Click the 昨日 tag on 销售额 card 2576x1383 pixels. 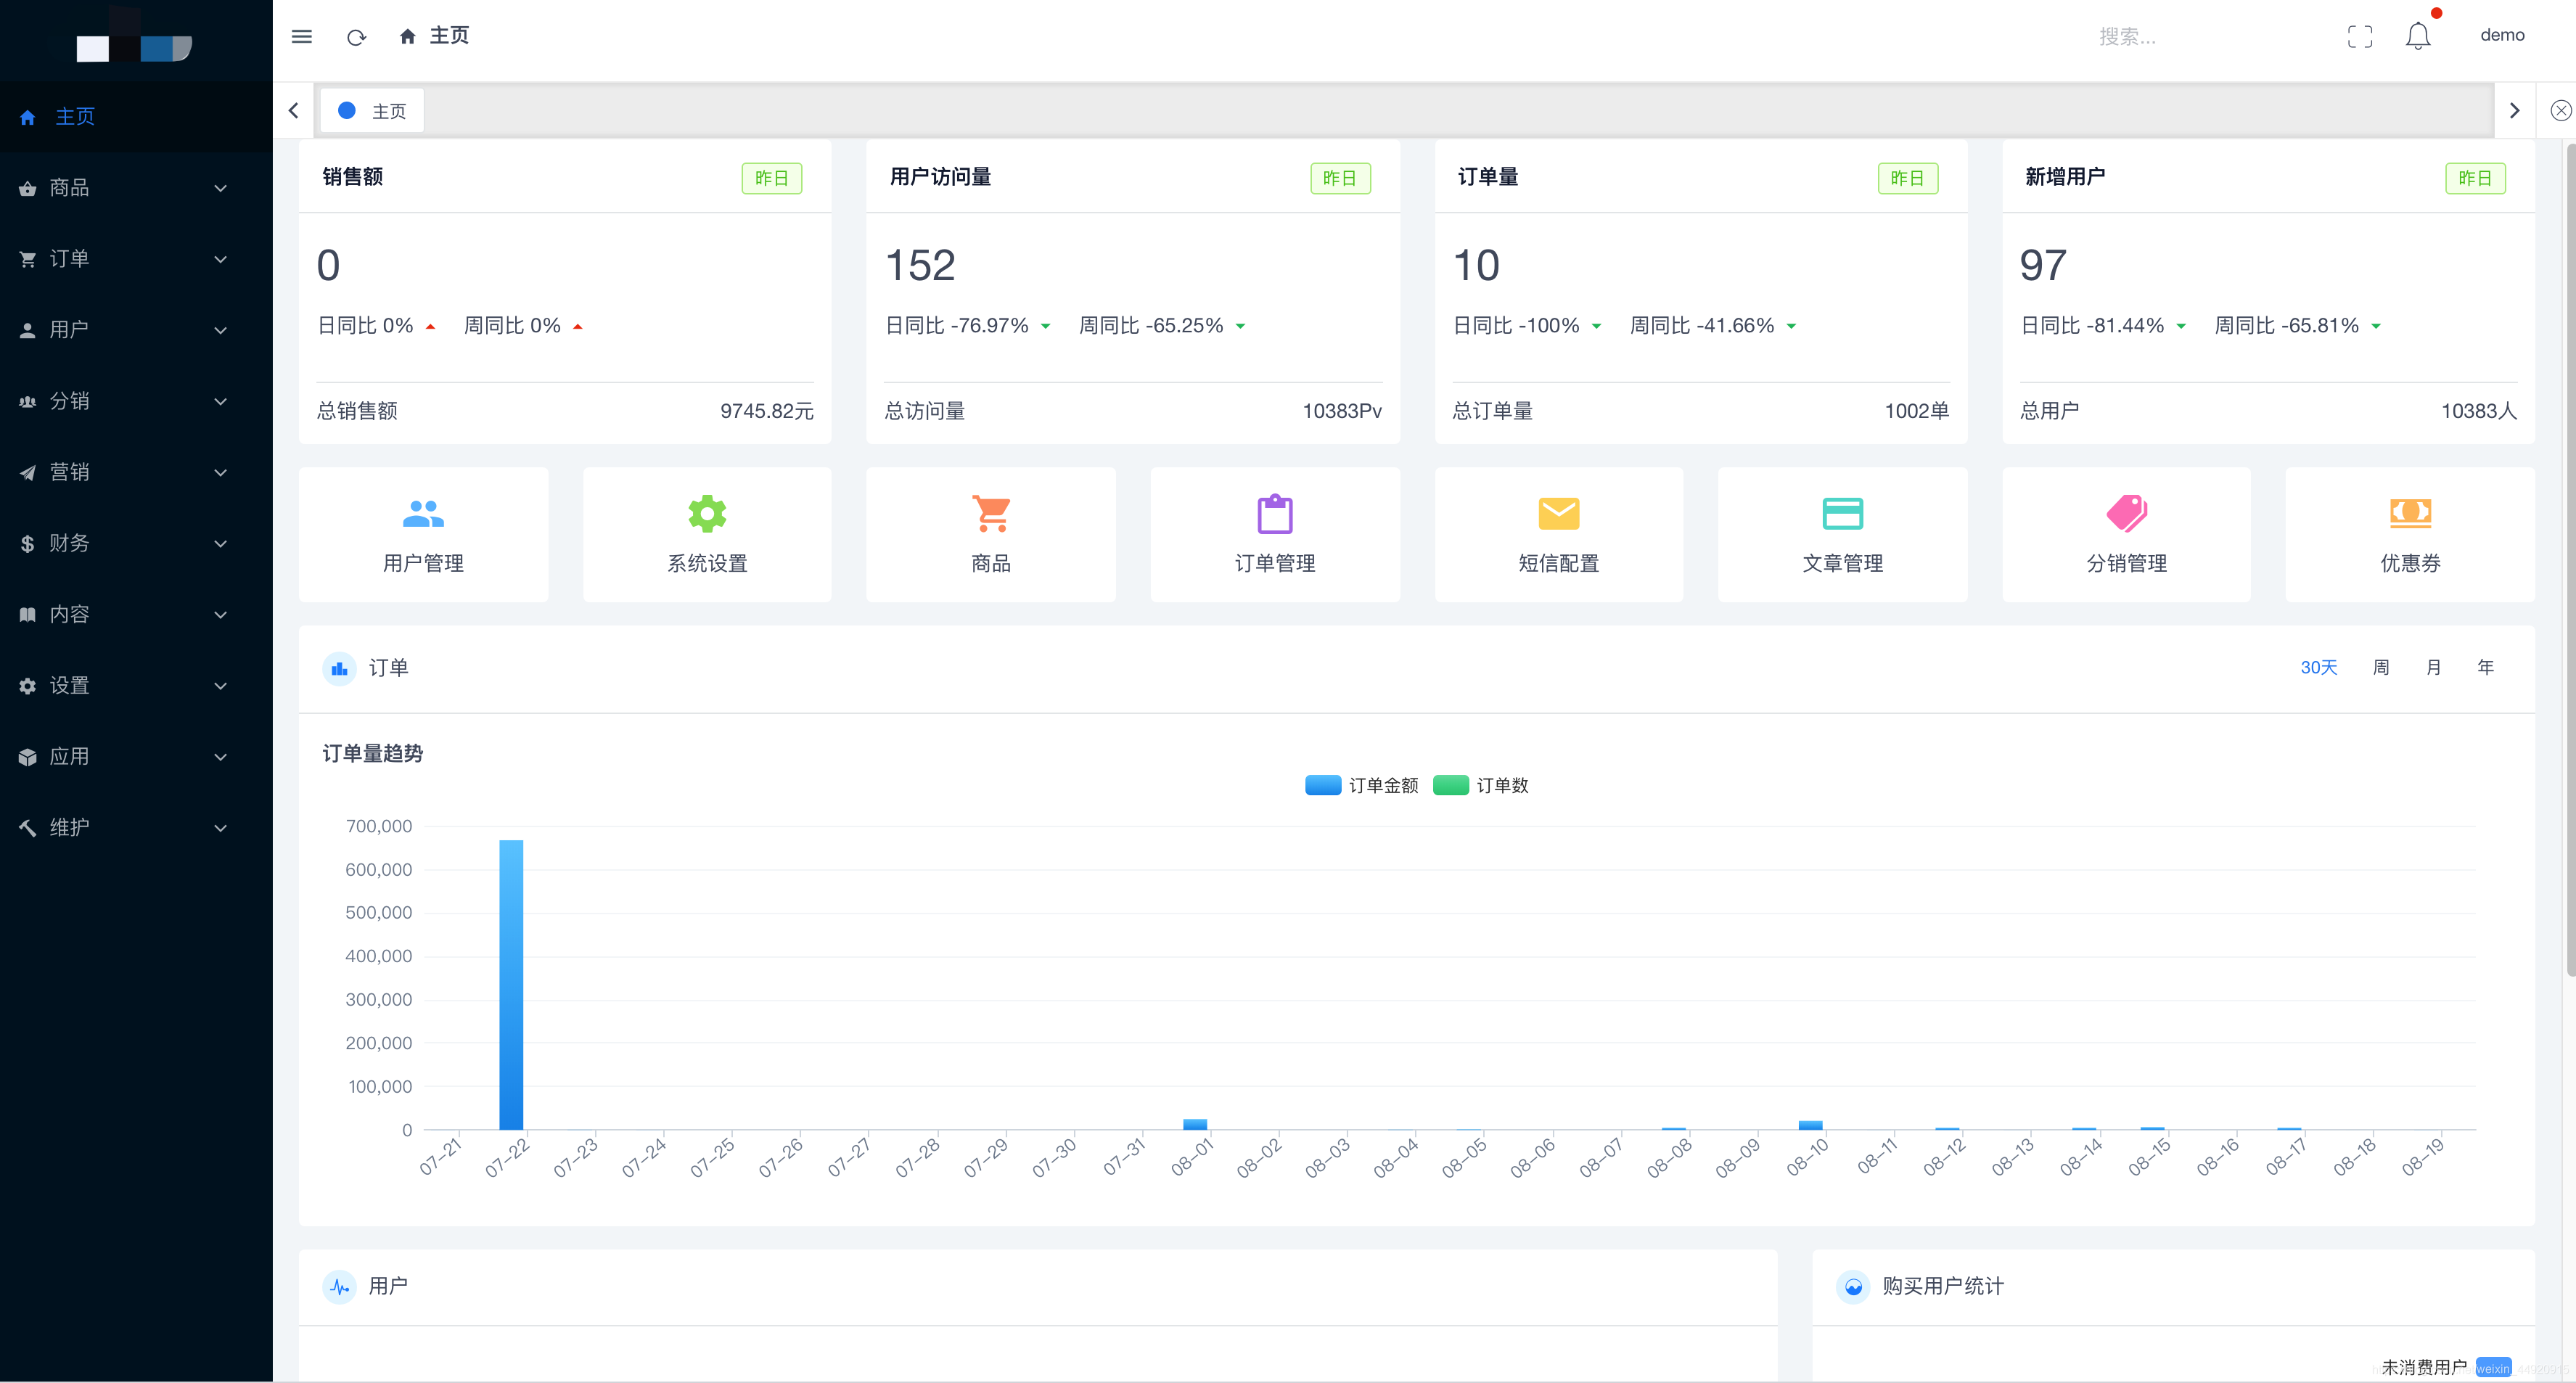point(771,179)
